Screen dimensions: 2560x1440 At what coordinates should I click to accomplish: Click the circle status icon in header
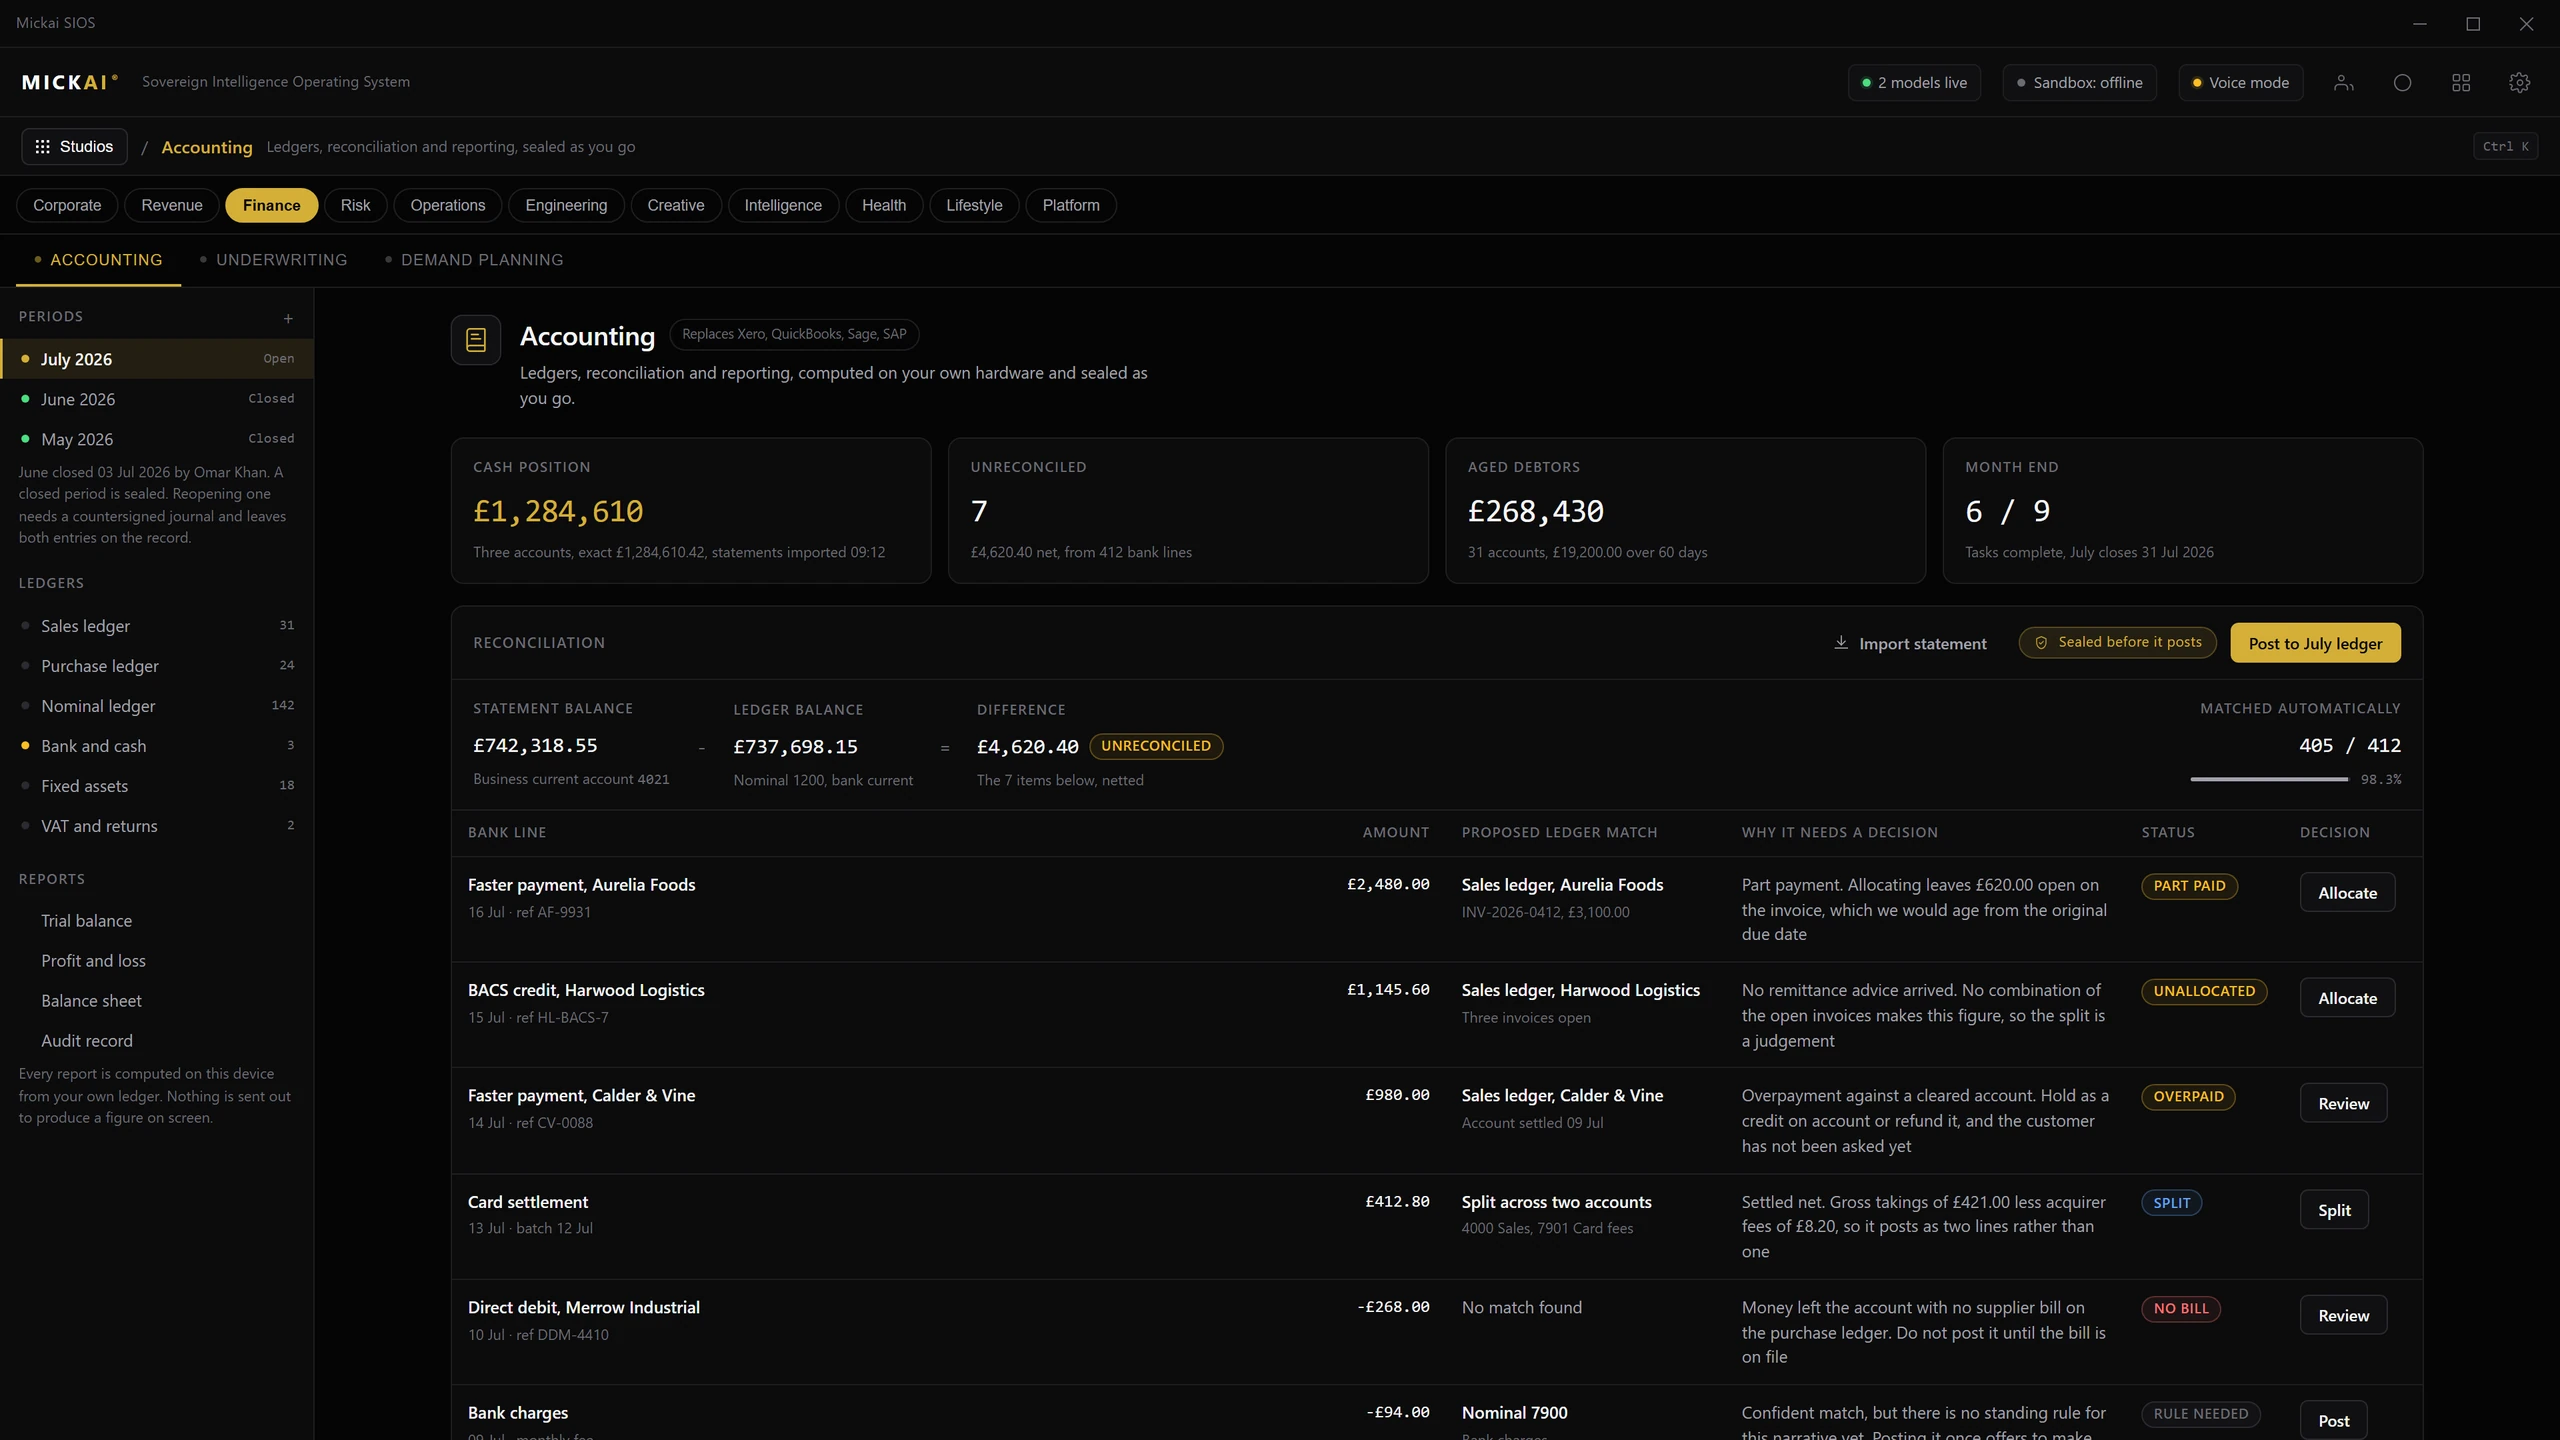tap(2402, 83)
